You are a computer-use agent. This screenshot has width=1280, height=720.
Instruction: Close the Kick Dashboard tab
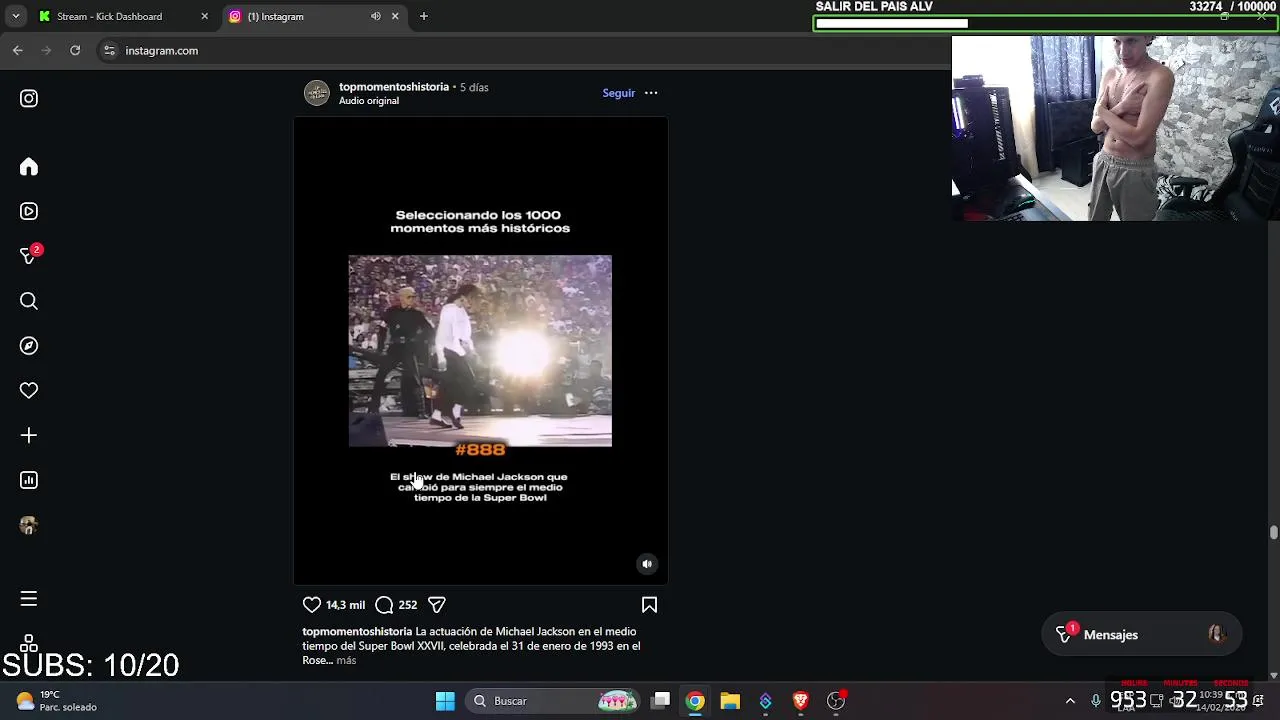(x=205, y=16)
